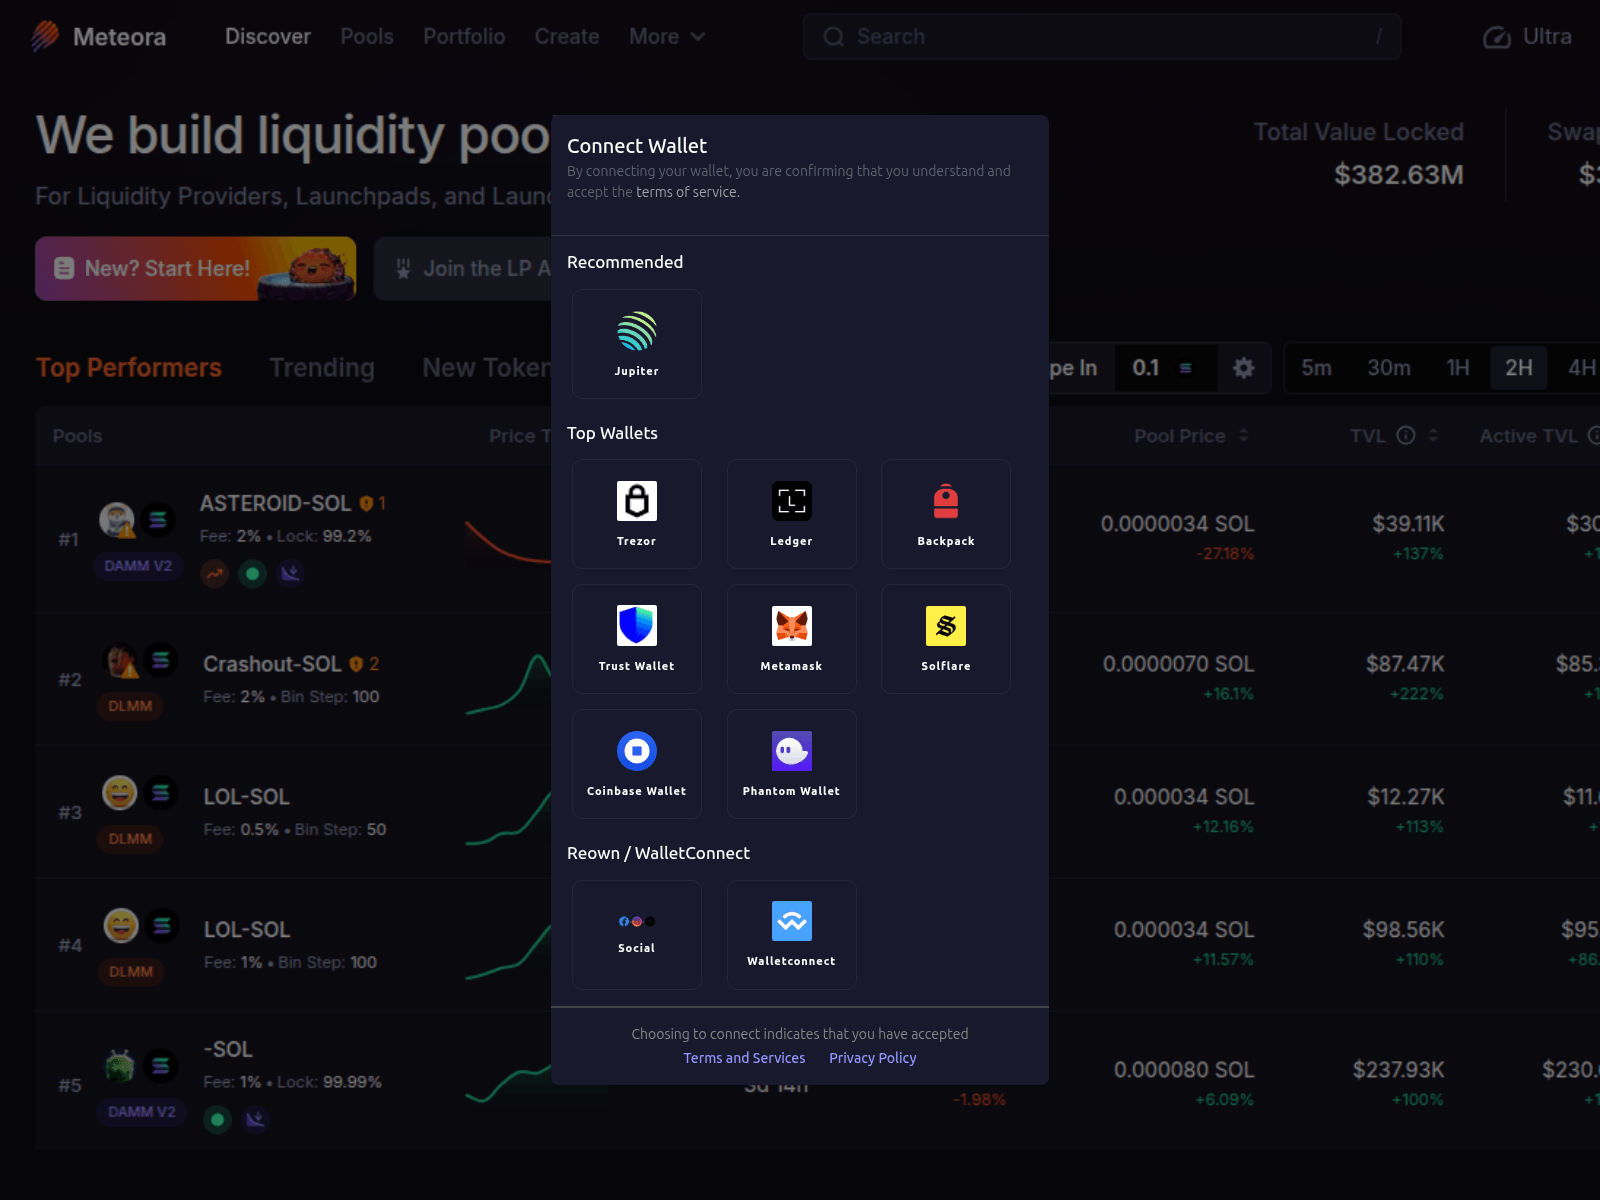The image size is (1600, 1200).
Task: Select the Trezor wallet tile
Action: [637, 514]
